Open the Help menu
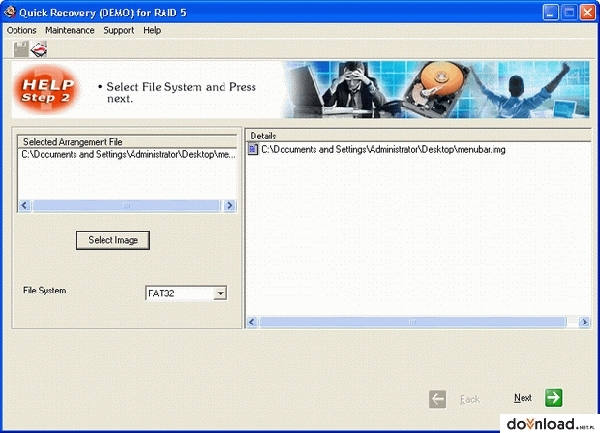The height and width of the screenshot is (433, 600). point(152,30)
